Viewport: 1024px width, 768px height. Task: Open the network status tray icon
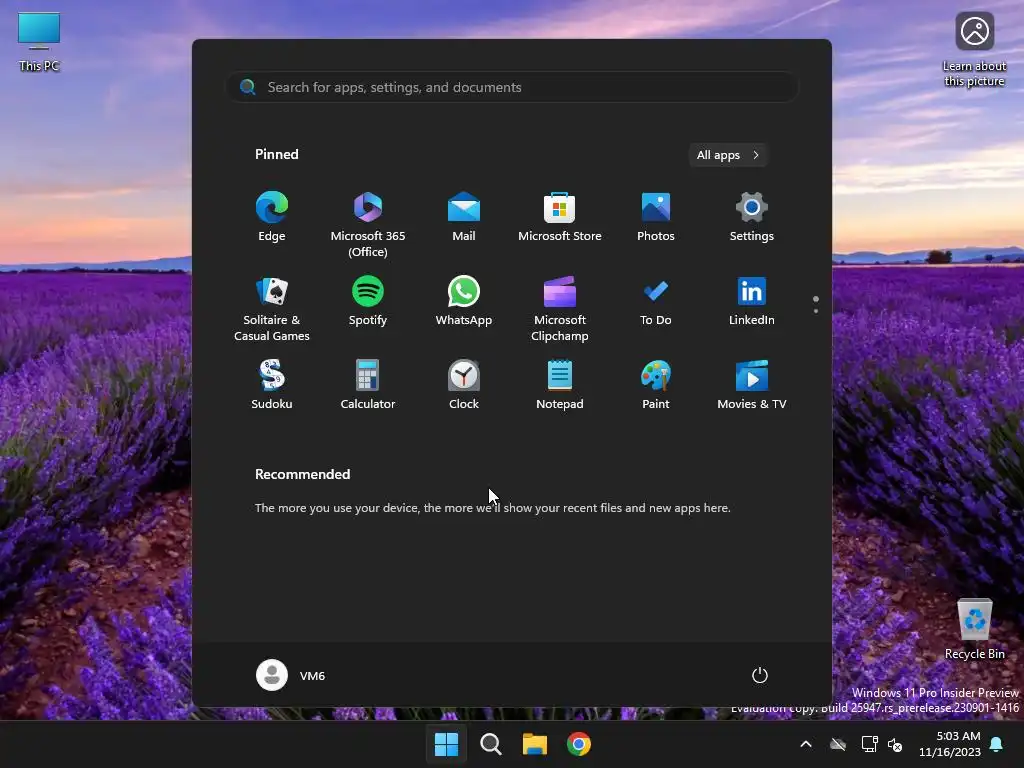click(869, 744)
